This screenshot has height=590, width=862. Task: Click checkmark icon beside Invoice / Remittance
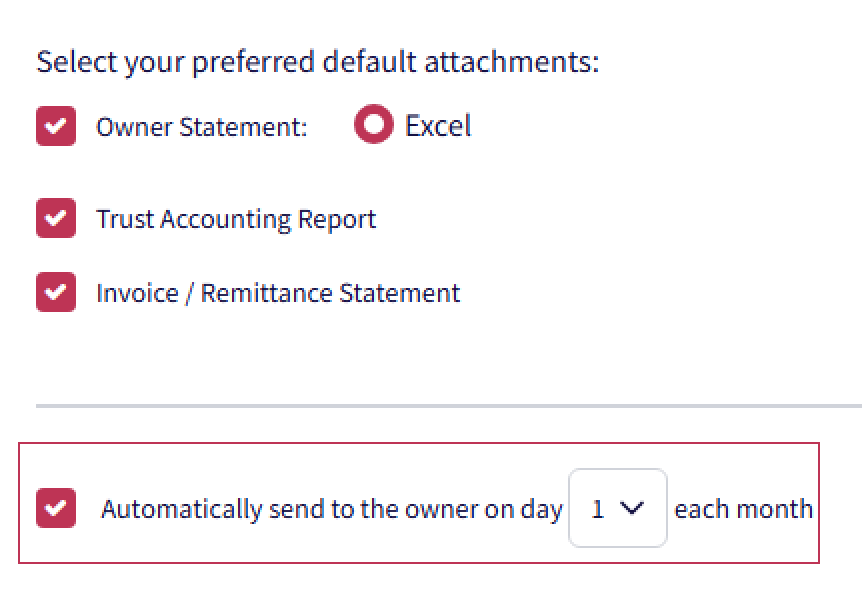[x=56, y=293]
